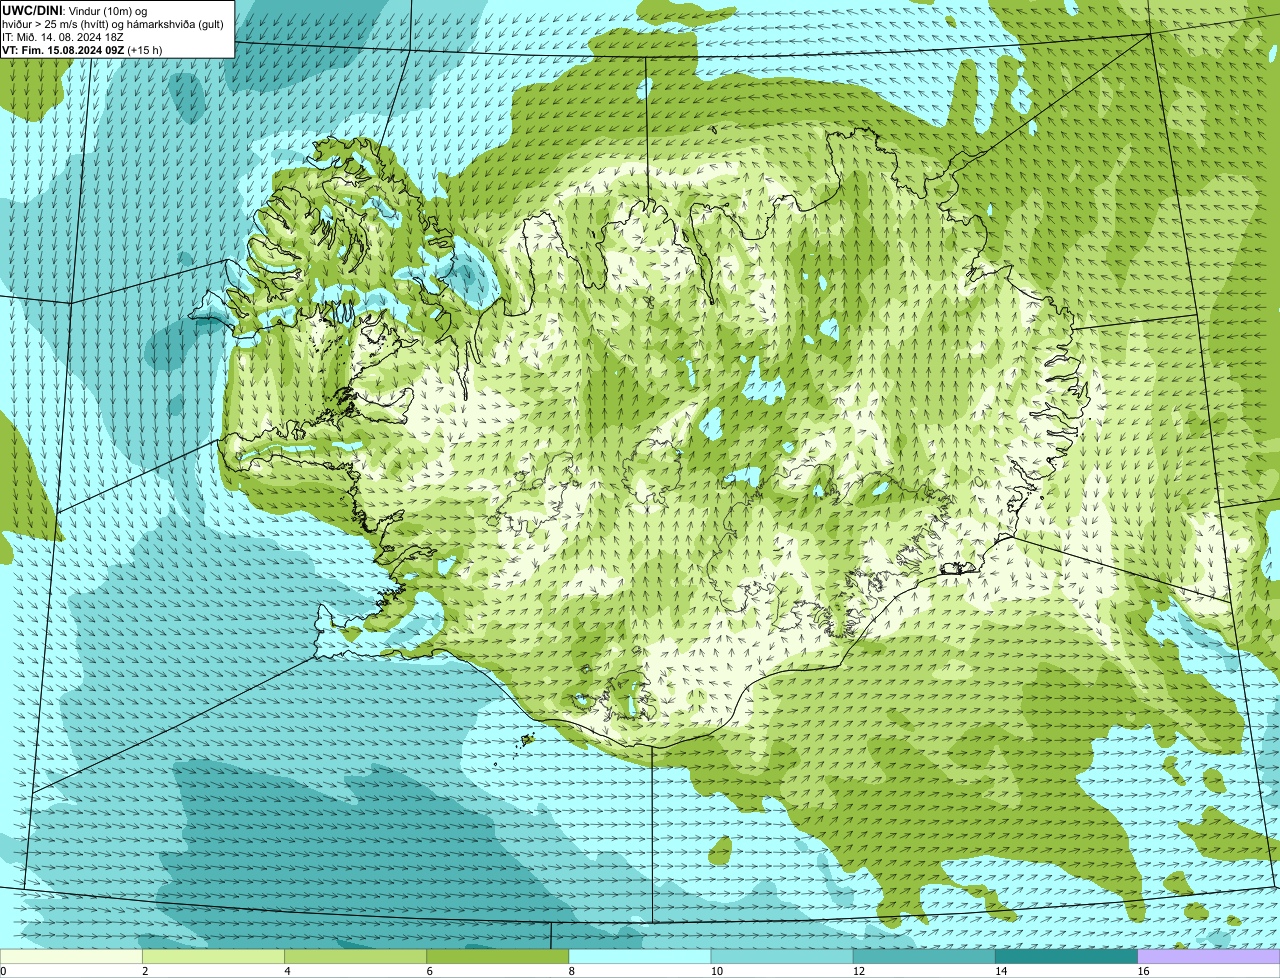This screenshot has width=1280, height=978.
Task: Click the '12' tick label on the scale
Action: 858,971
